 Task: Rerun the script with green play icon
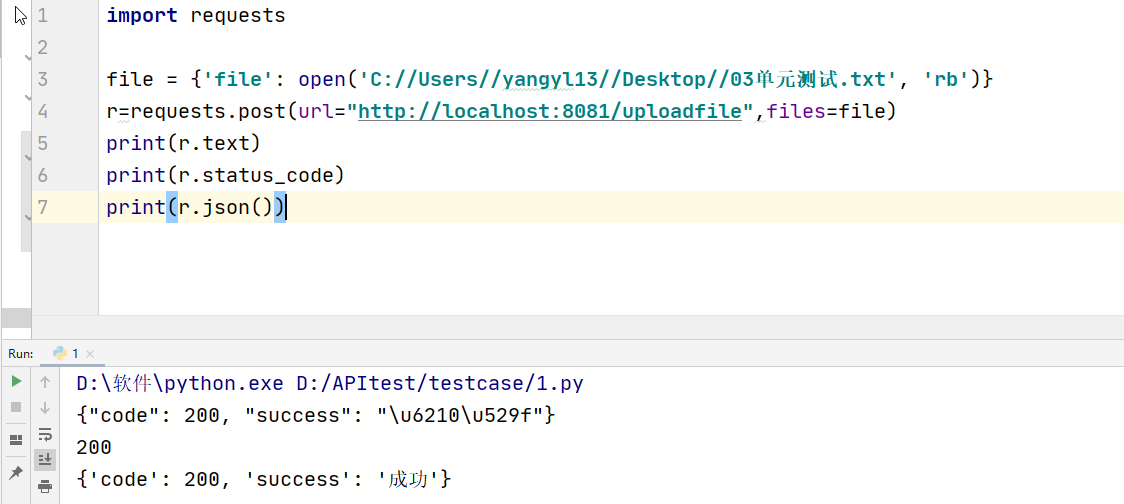16,381
